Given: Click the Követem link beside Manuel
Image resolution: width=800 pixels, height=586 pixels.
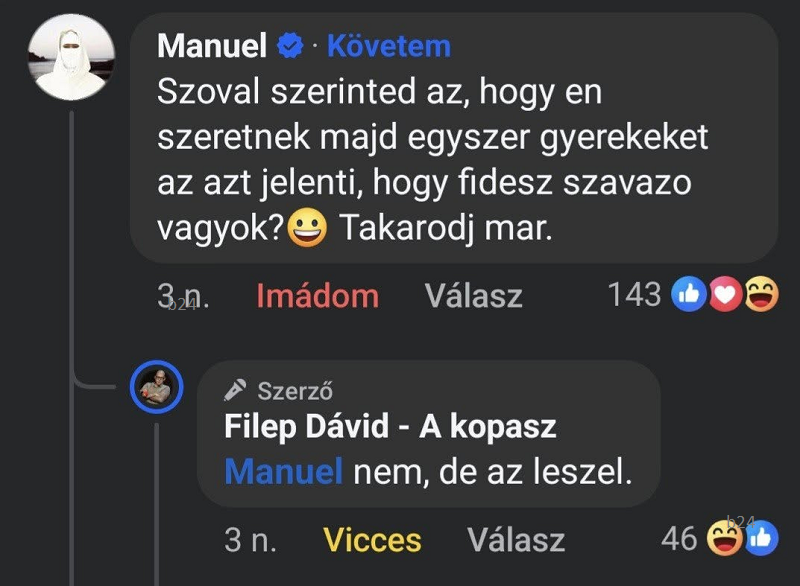Looking at the screenshot, I should (389, 46).
